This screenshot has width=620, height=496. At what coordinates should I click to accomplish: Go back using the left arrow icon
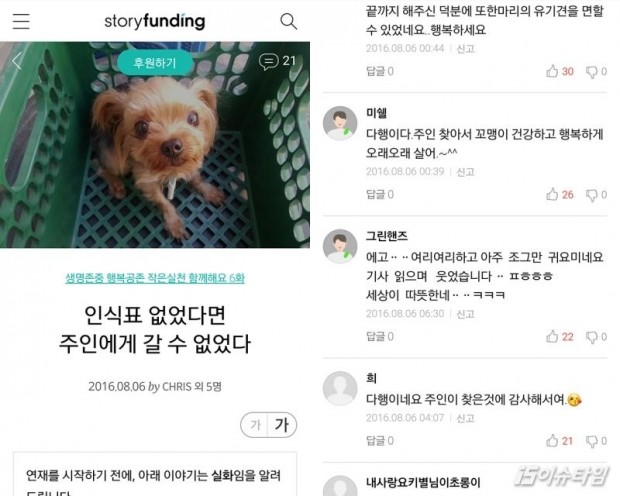point(17,61)
